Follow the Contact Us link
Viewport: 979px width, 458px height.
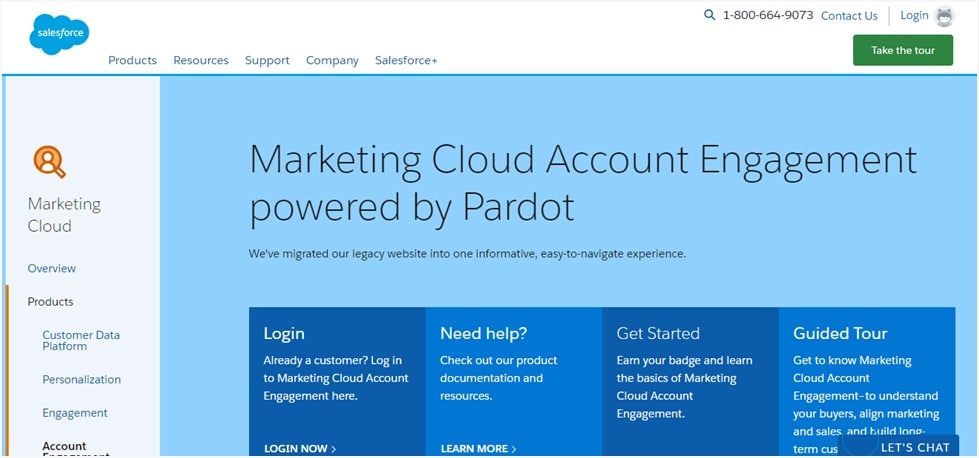point(849,16)
